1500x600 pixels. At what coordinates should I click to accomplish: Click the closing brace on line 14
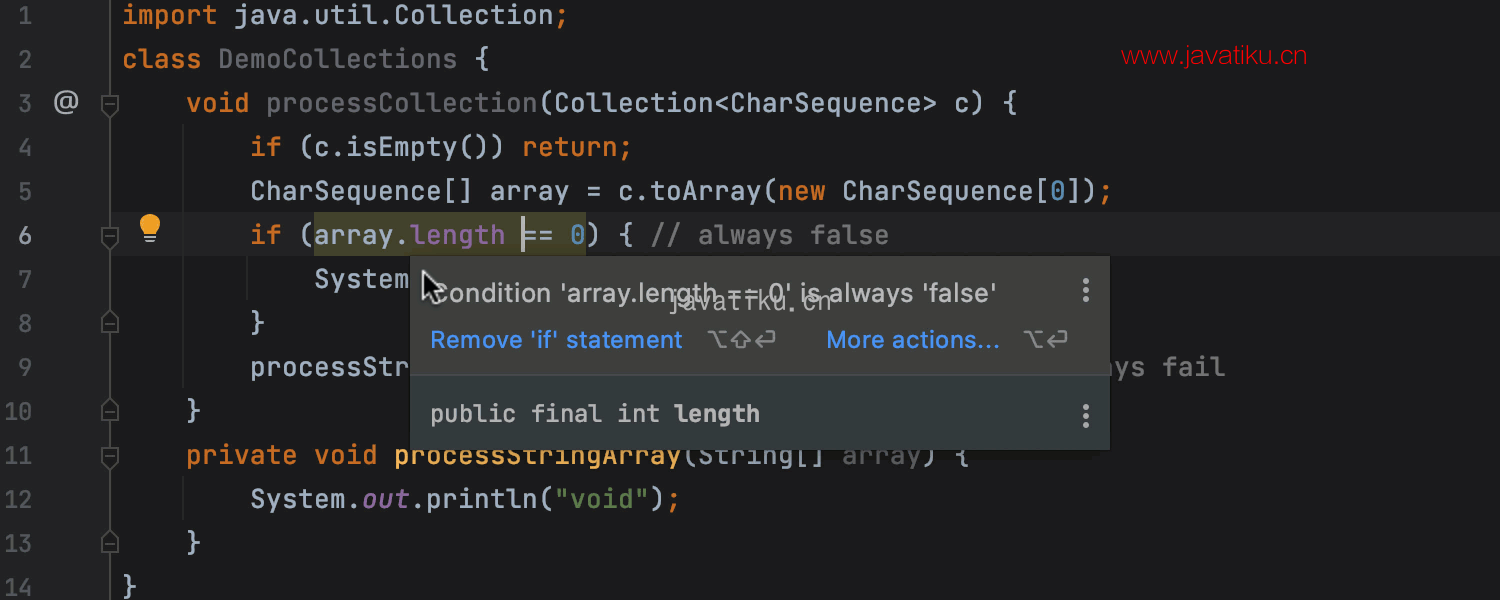129,586
